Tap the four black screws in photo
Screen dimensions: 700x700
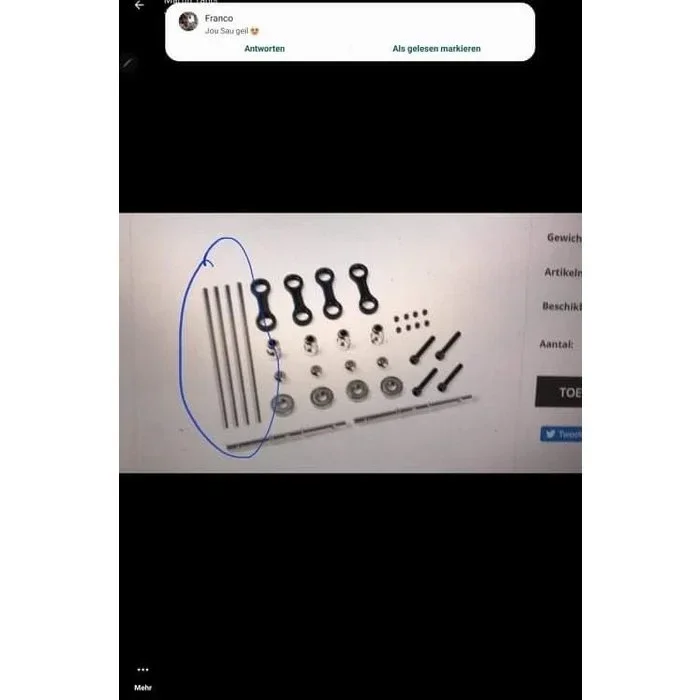pyautogui.click(x=436, y=363)
